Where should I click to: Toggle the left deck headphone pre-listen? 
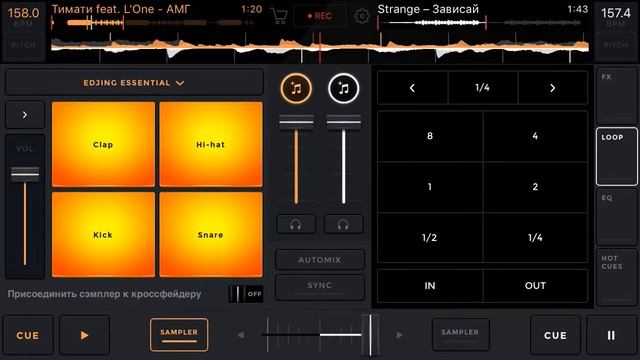(296, 224)
